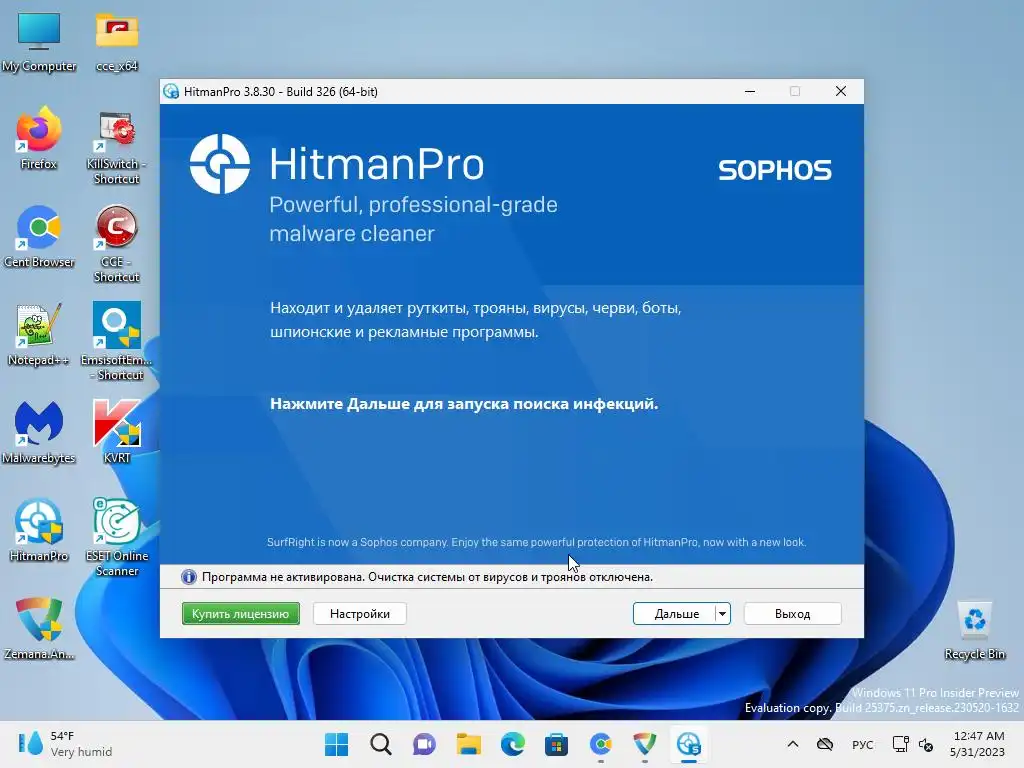Close the HitmanPro window

(841, 91)
